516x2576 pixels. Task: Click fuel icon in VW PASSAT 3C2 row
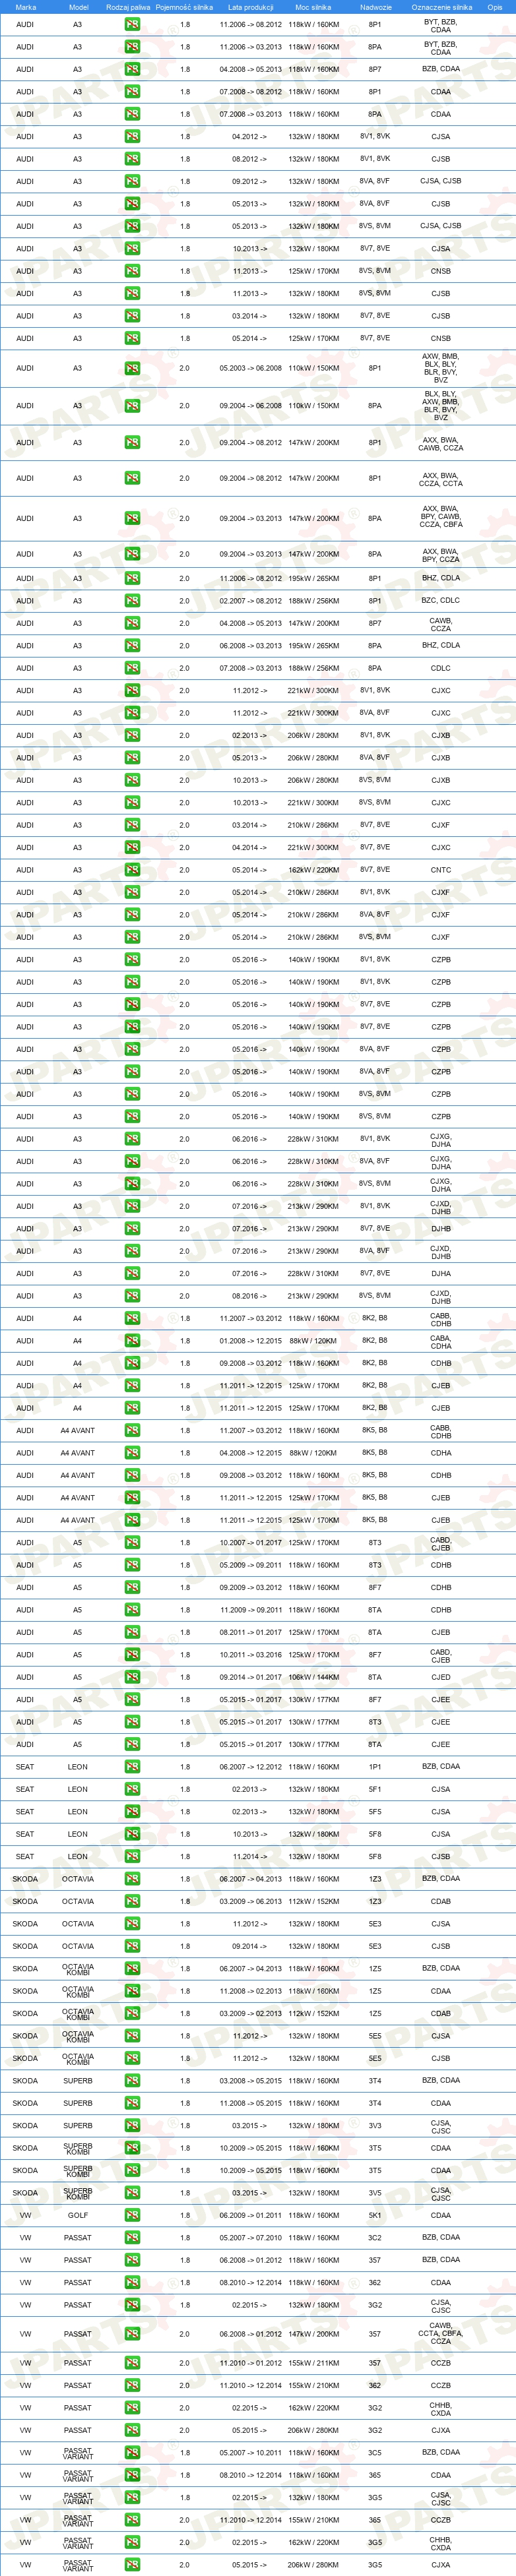click(132, 2237)
